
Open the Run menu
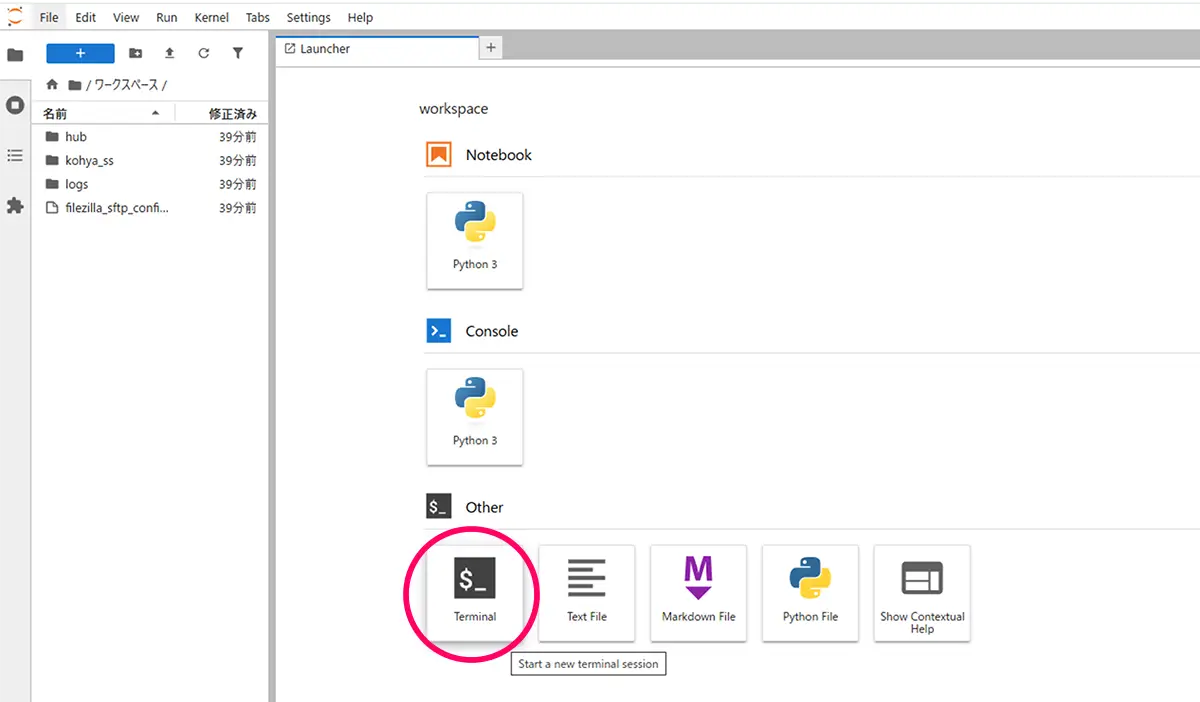coord(167,17)
